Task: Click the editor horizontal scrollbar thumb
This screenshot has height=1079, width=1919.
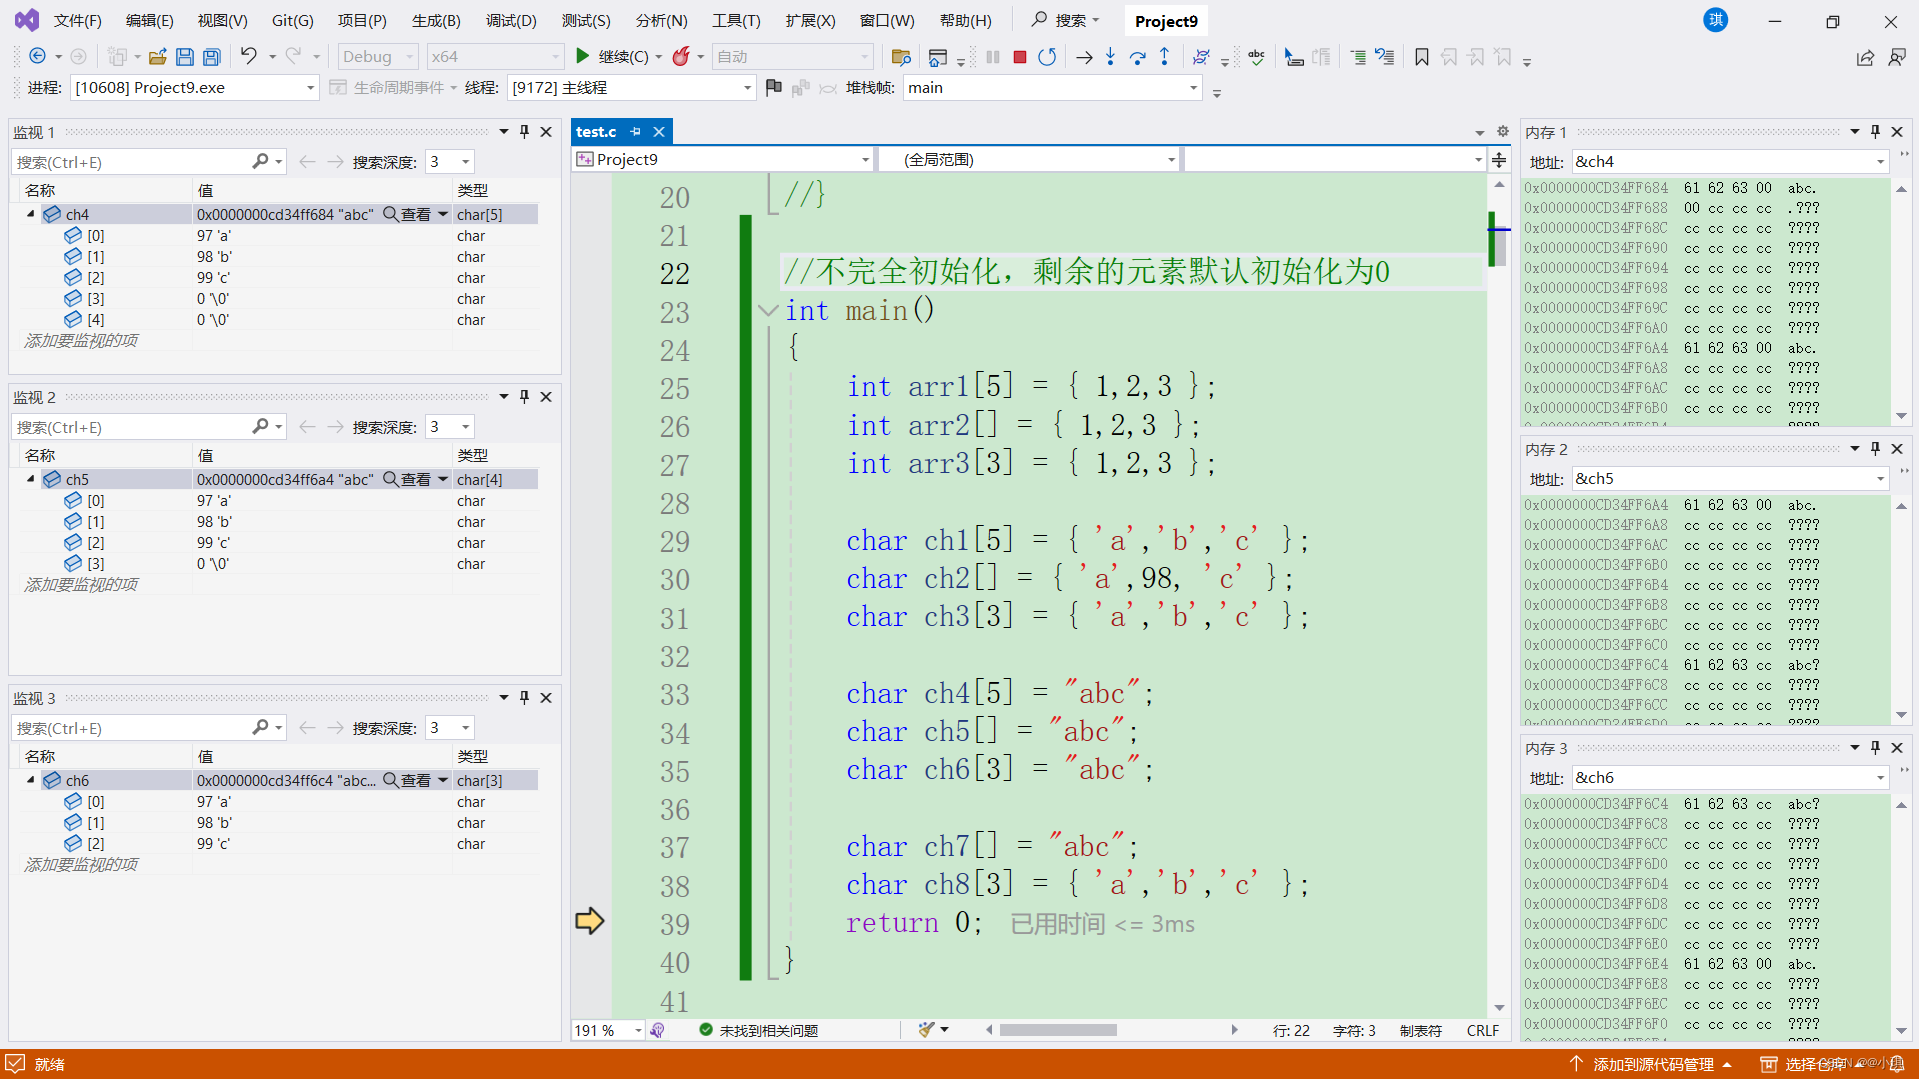Action: 1058,1031
